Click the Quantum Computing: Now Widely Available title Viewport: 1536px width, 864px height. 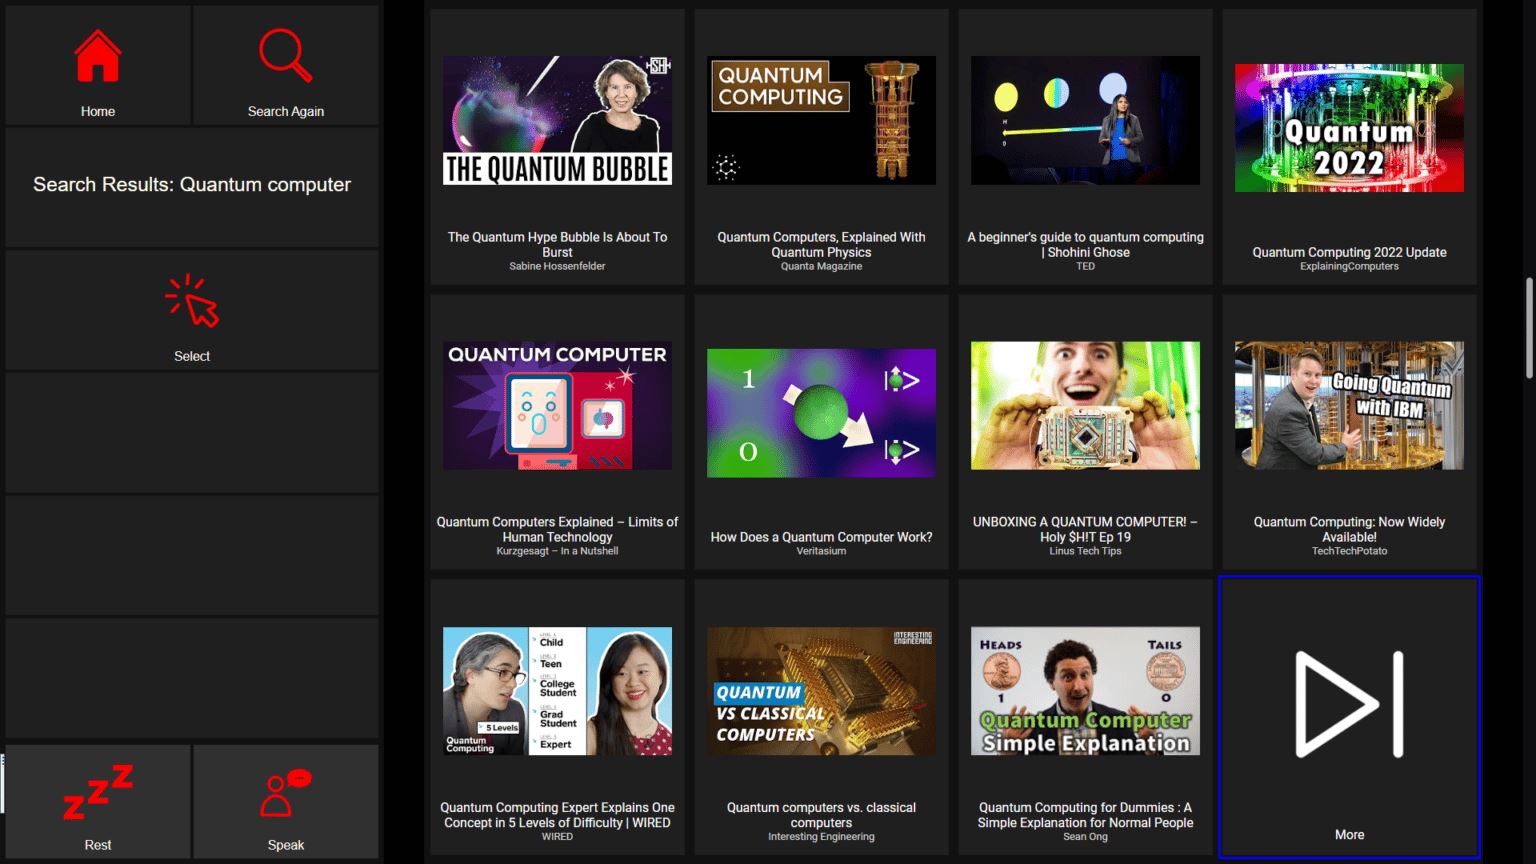[x=1349, y=529]
